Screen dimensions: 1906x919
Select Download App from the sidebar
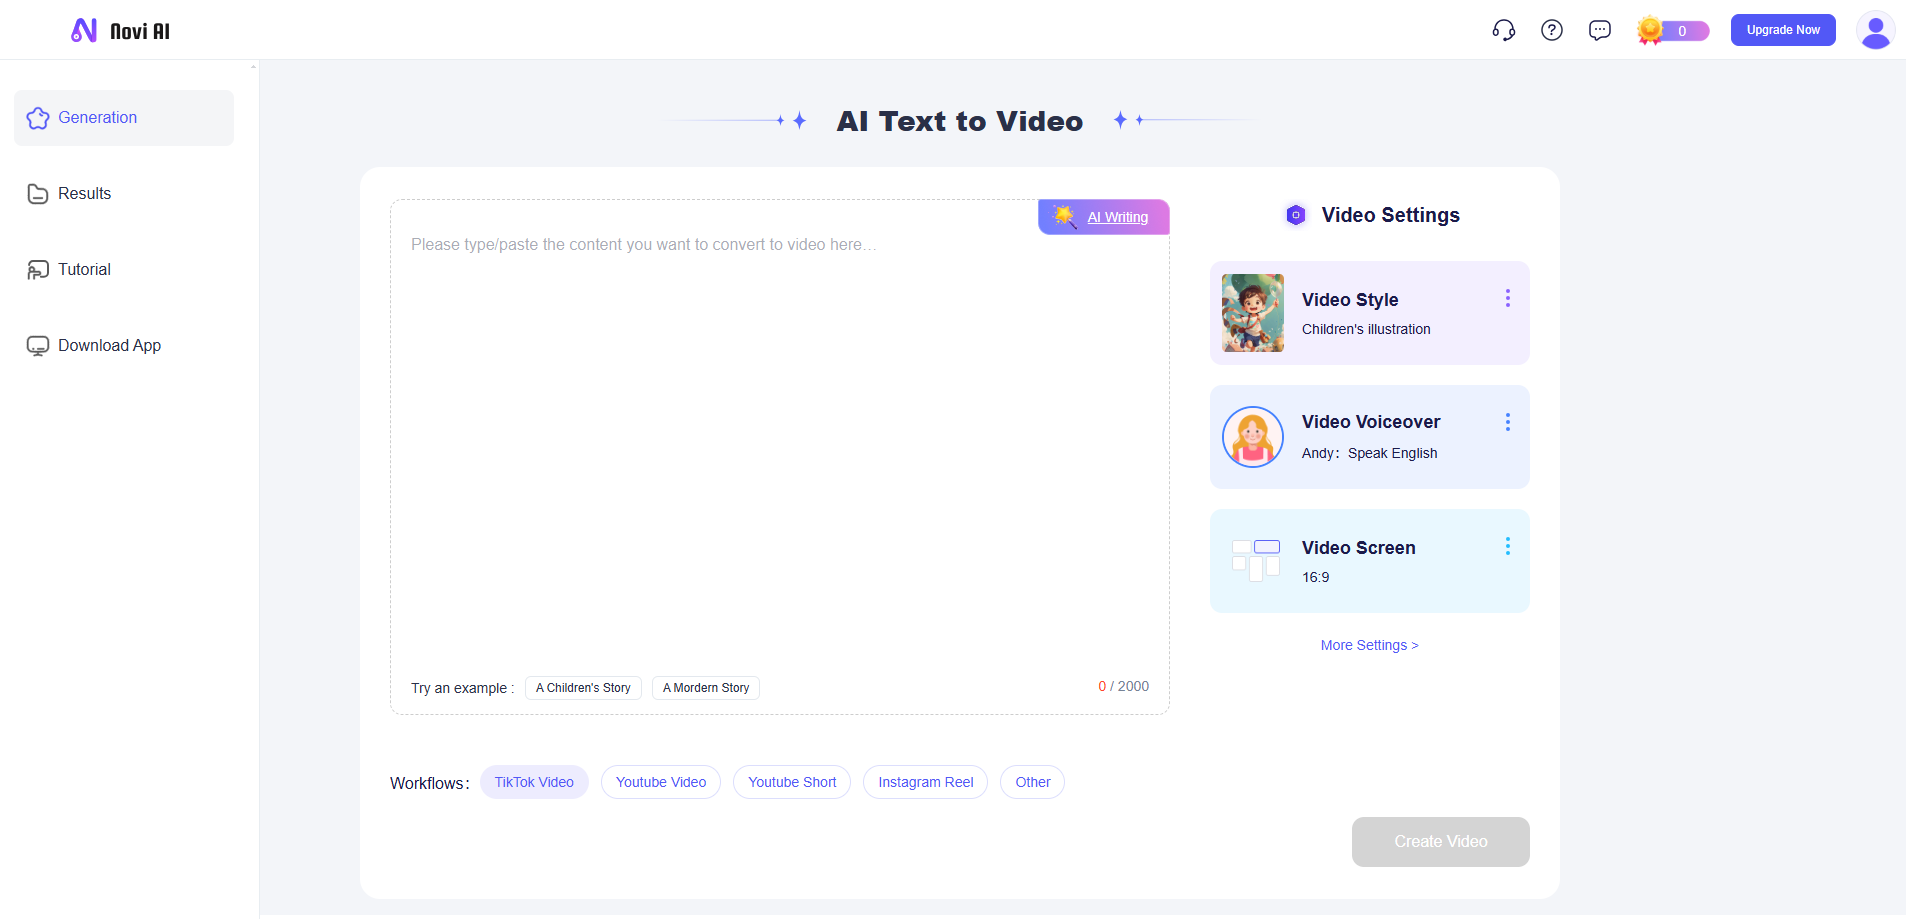(x=108, y=345)
